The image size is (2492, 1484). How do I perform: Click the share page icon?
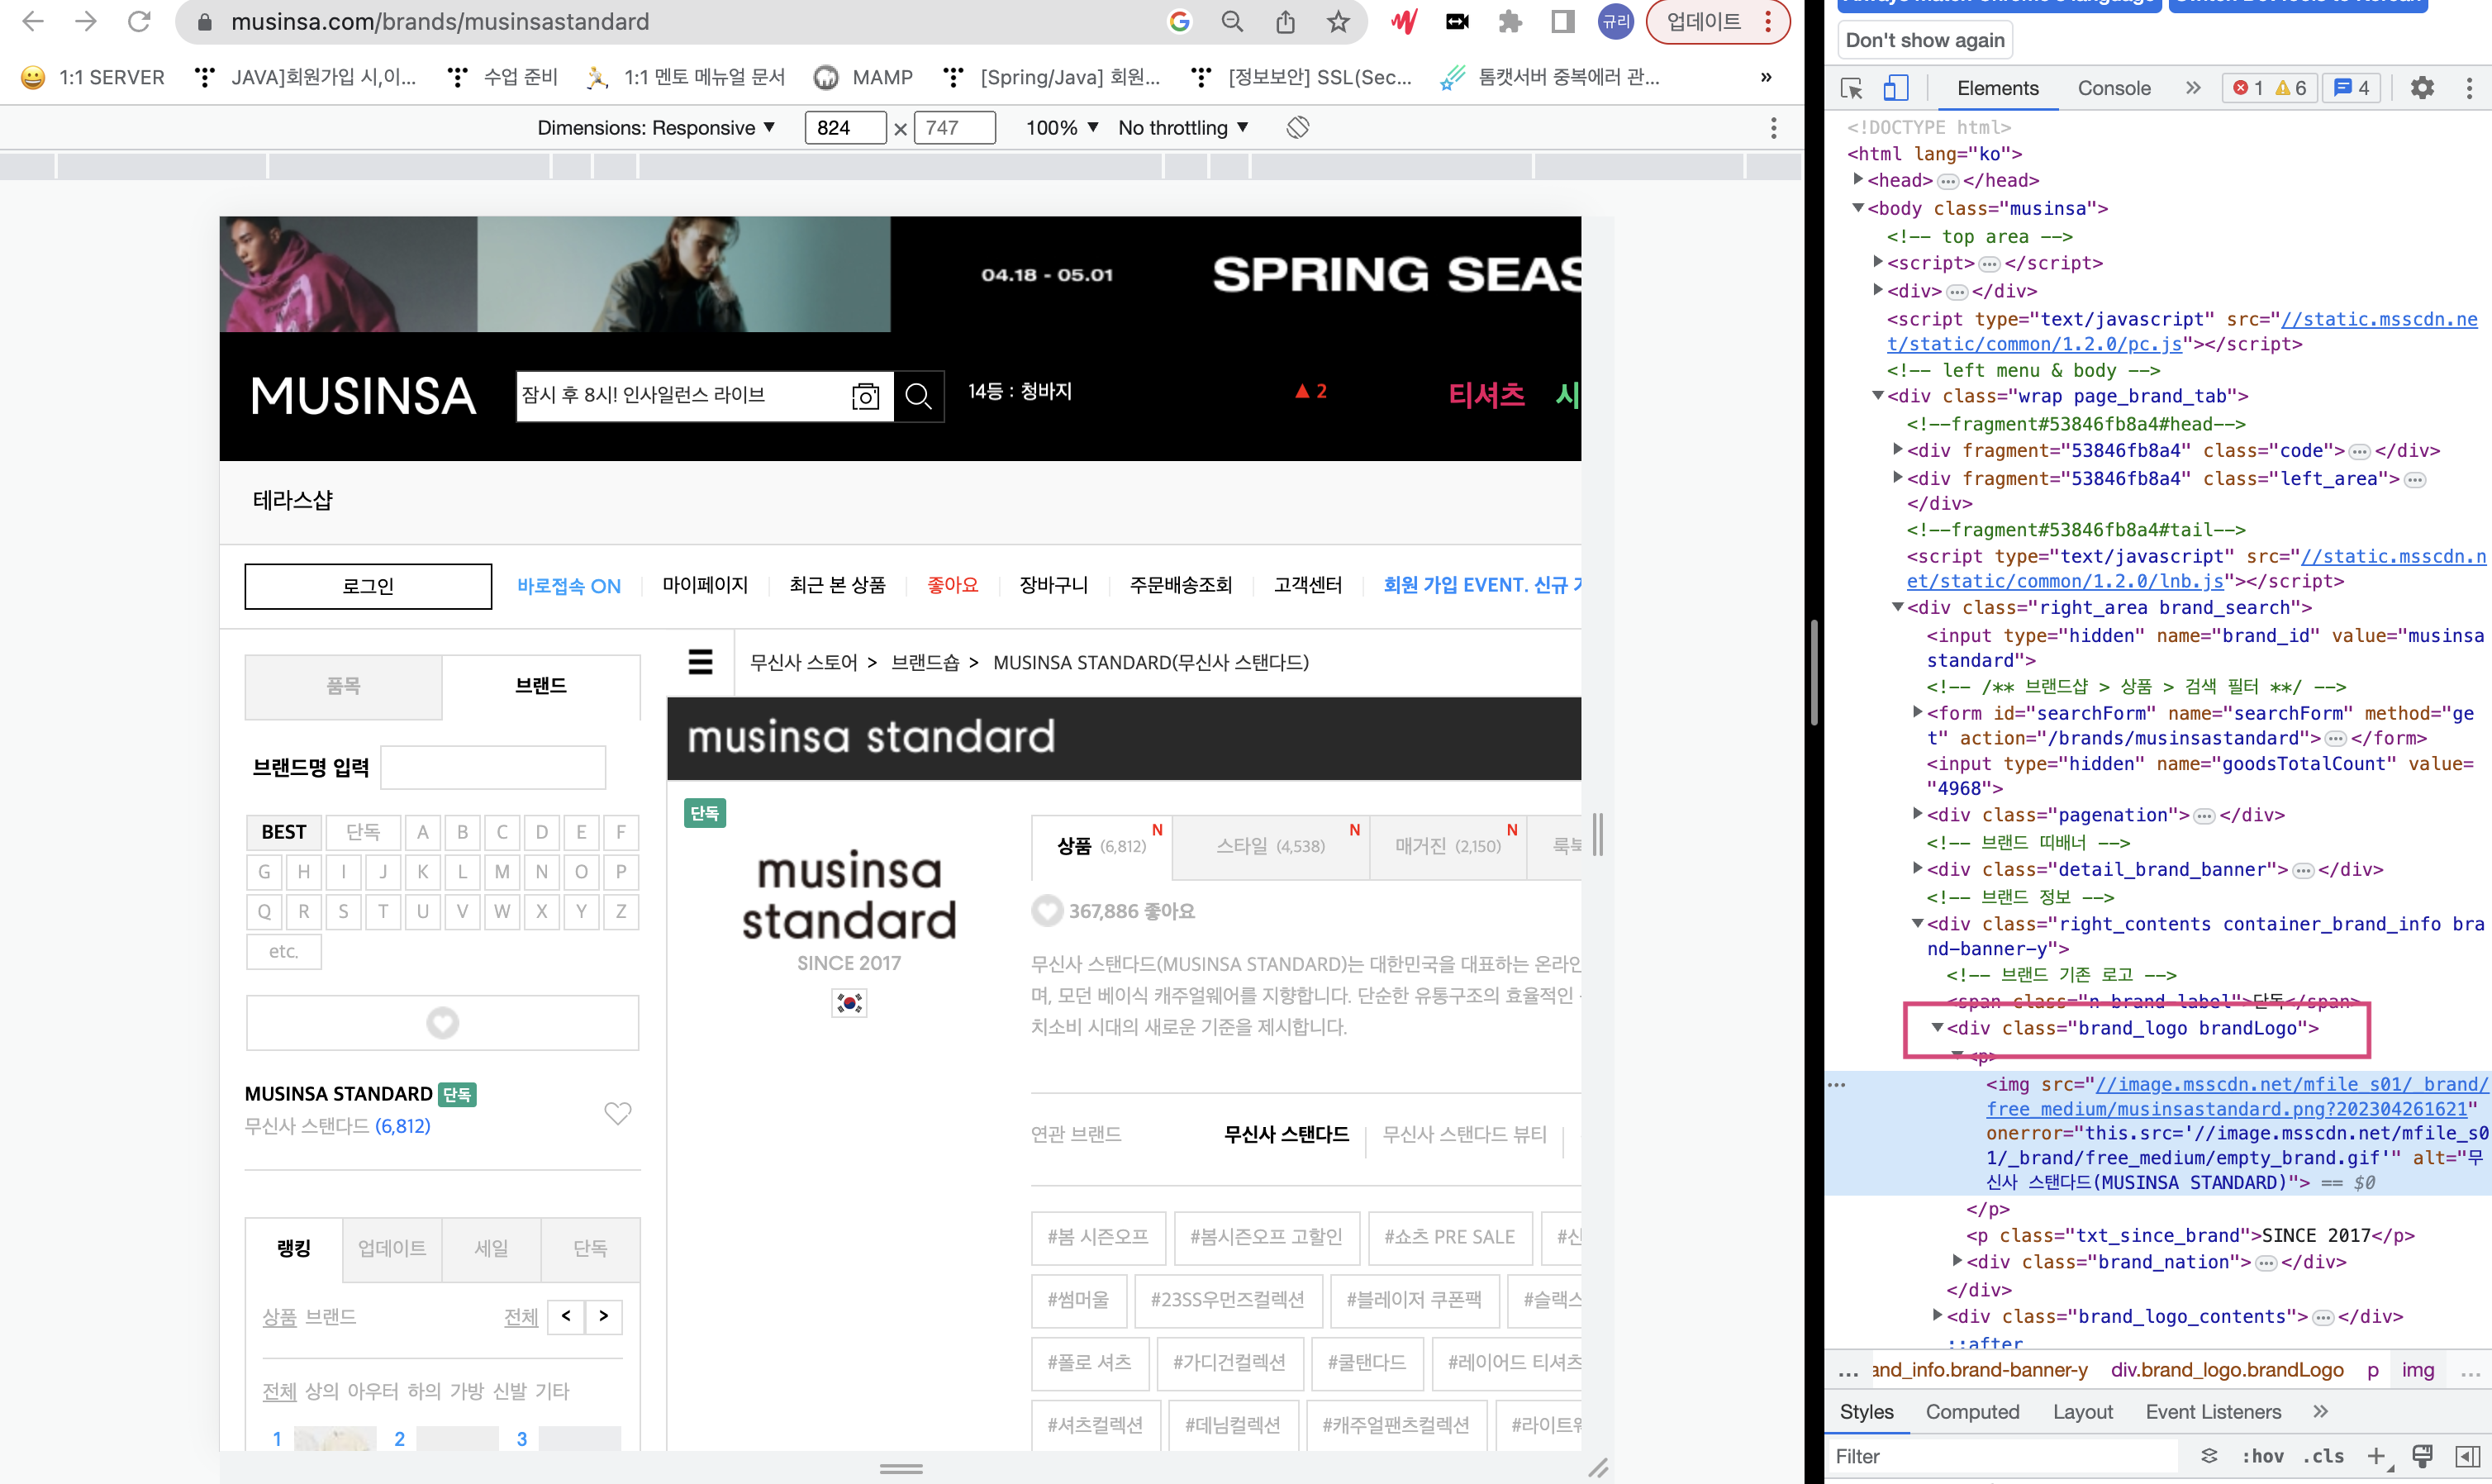click(x=1285, y=21)
